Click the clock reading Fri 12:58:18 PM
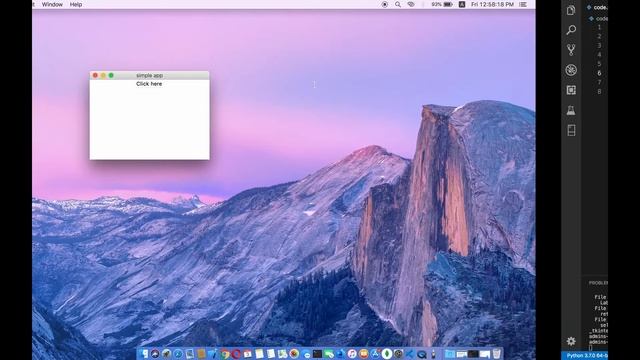Viewport: 640px width, 360px height. (492, 4)
